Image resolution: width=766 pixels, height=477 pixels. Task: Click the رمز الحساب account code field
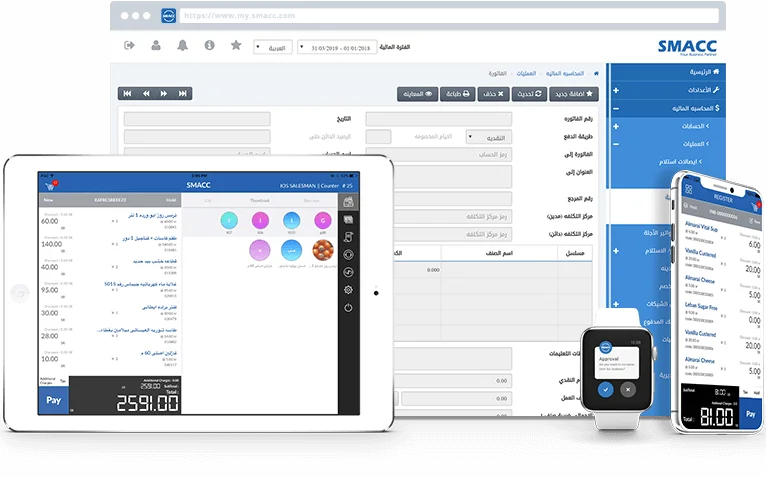click(439, 155)
